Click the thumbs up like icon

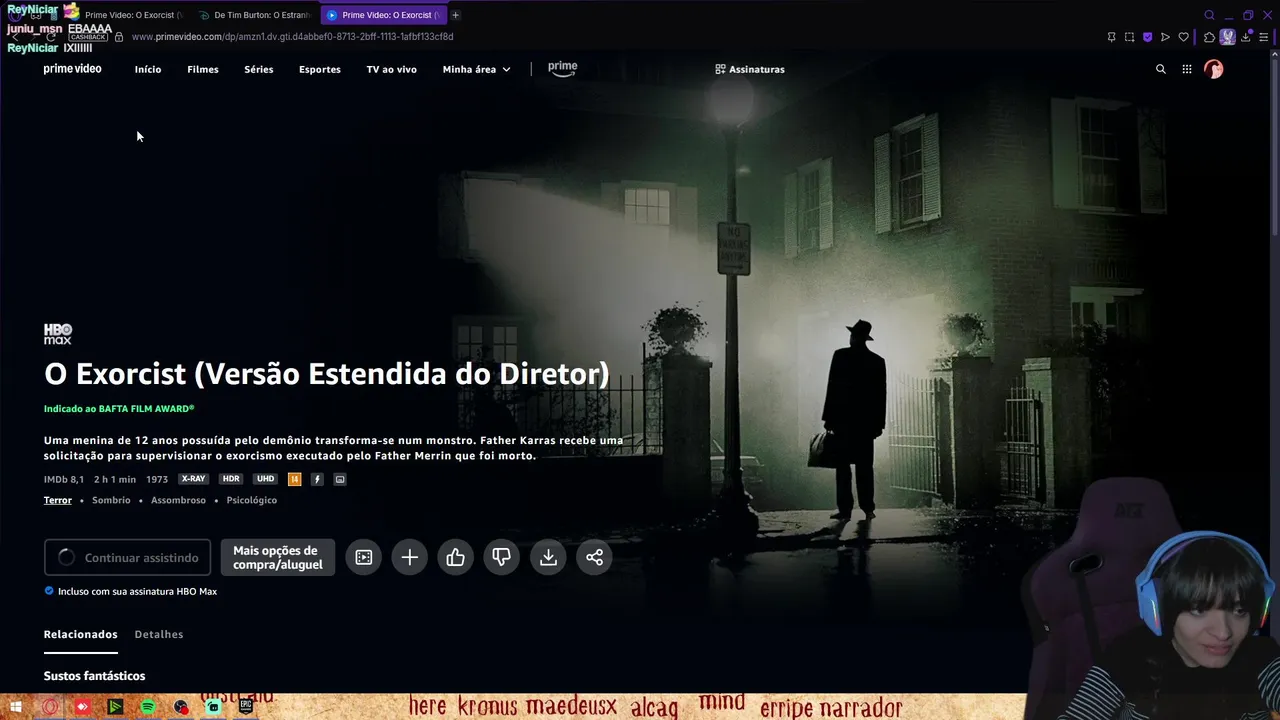(456, 557)
